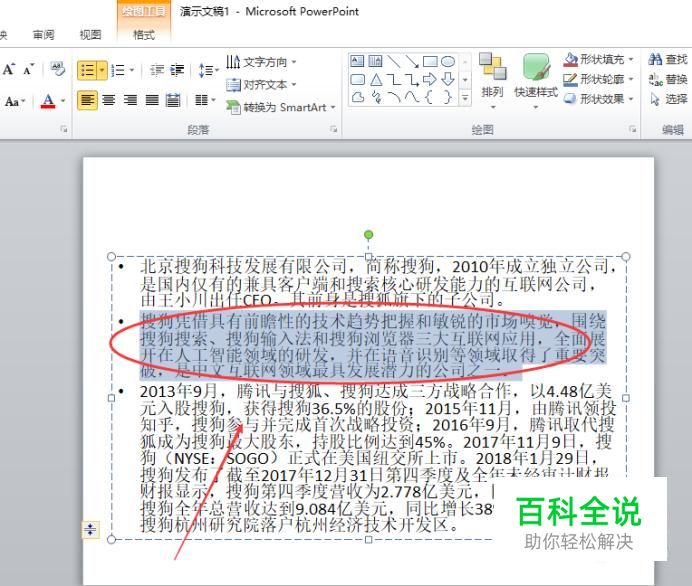Open the Aa change case menu
This screenshot has height=586, width=692.
15,101
